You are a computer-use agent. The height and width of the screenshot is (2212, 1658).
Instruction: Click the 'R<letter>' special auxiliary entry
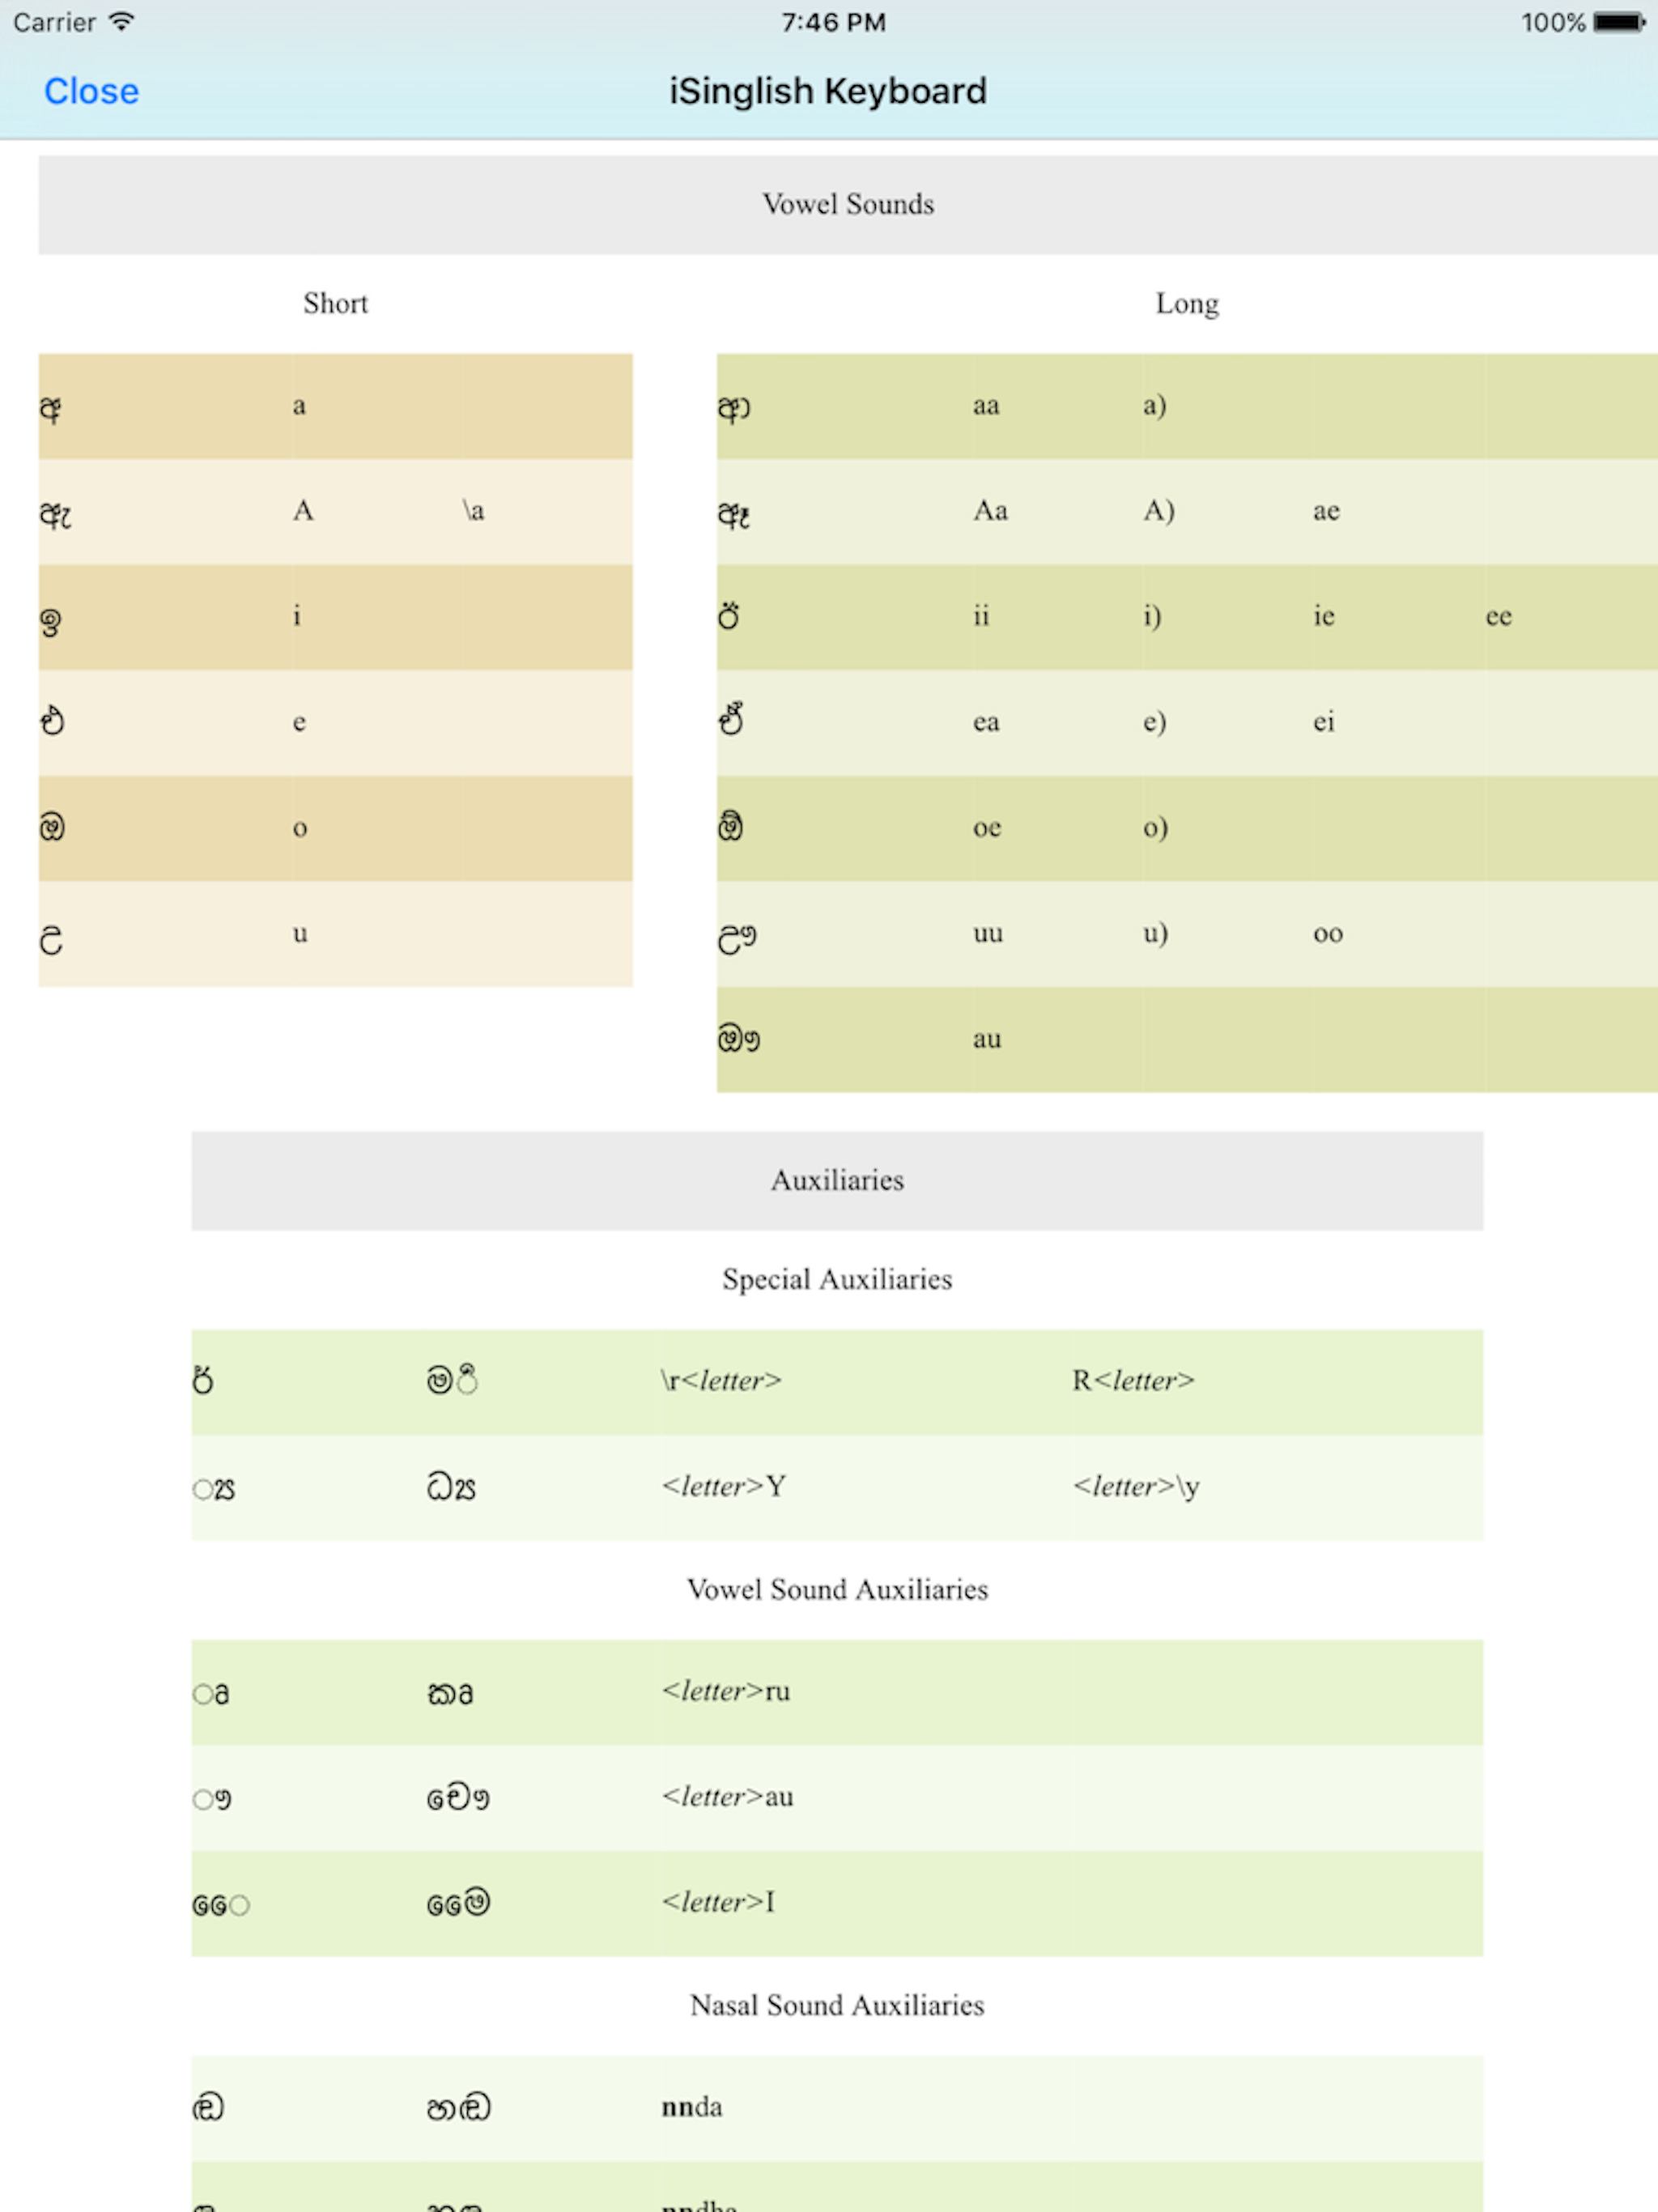click(x=1133, y=1380)
